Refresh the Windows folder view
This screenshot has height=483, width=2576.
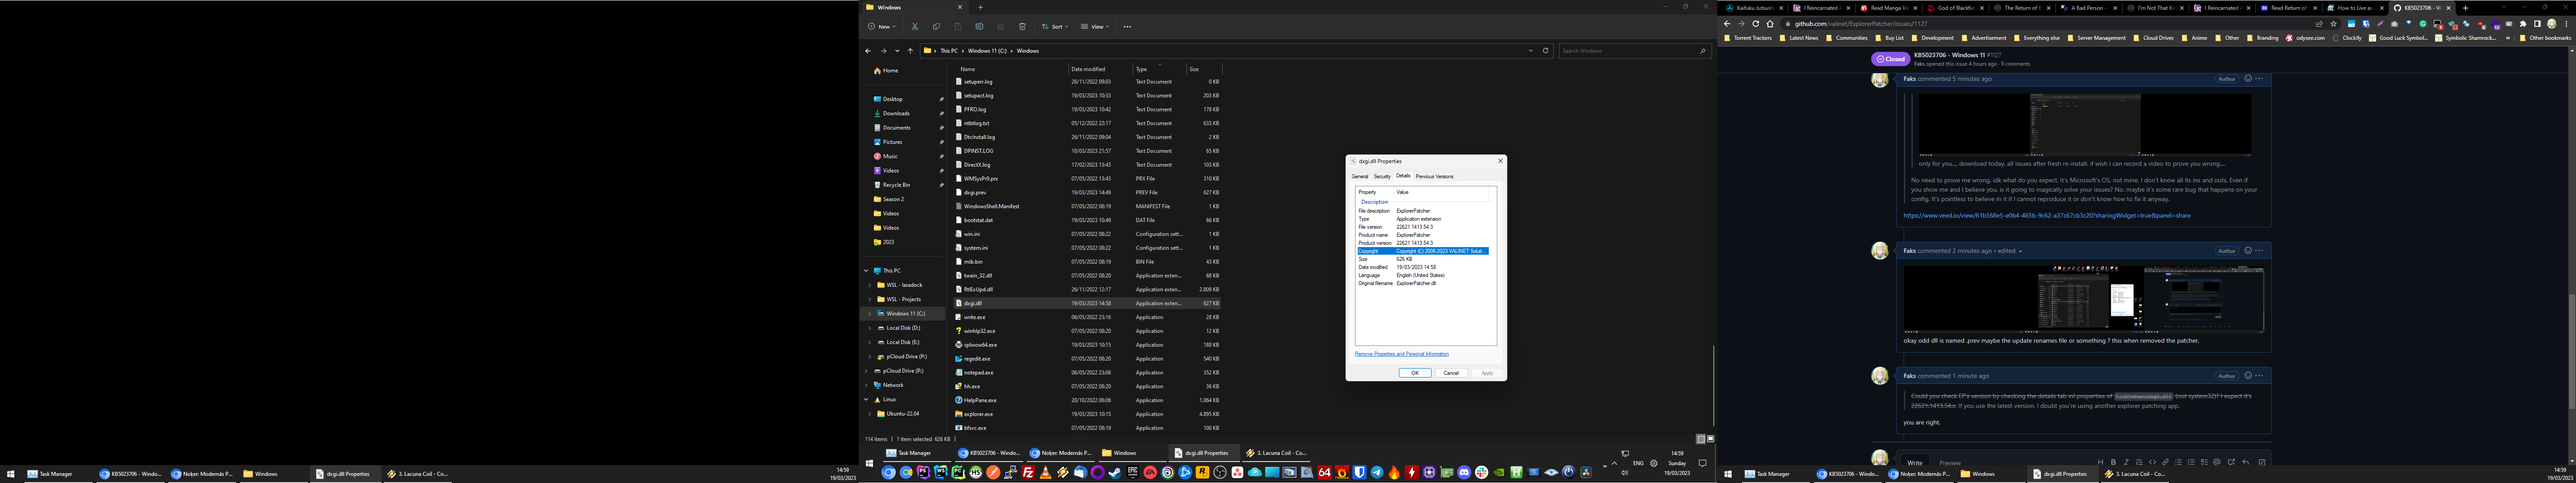(1545, 50)
